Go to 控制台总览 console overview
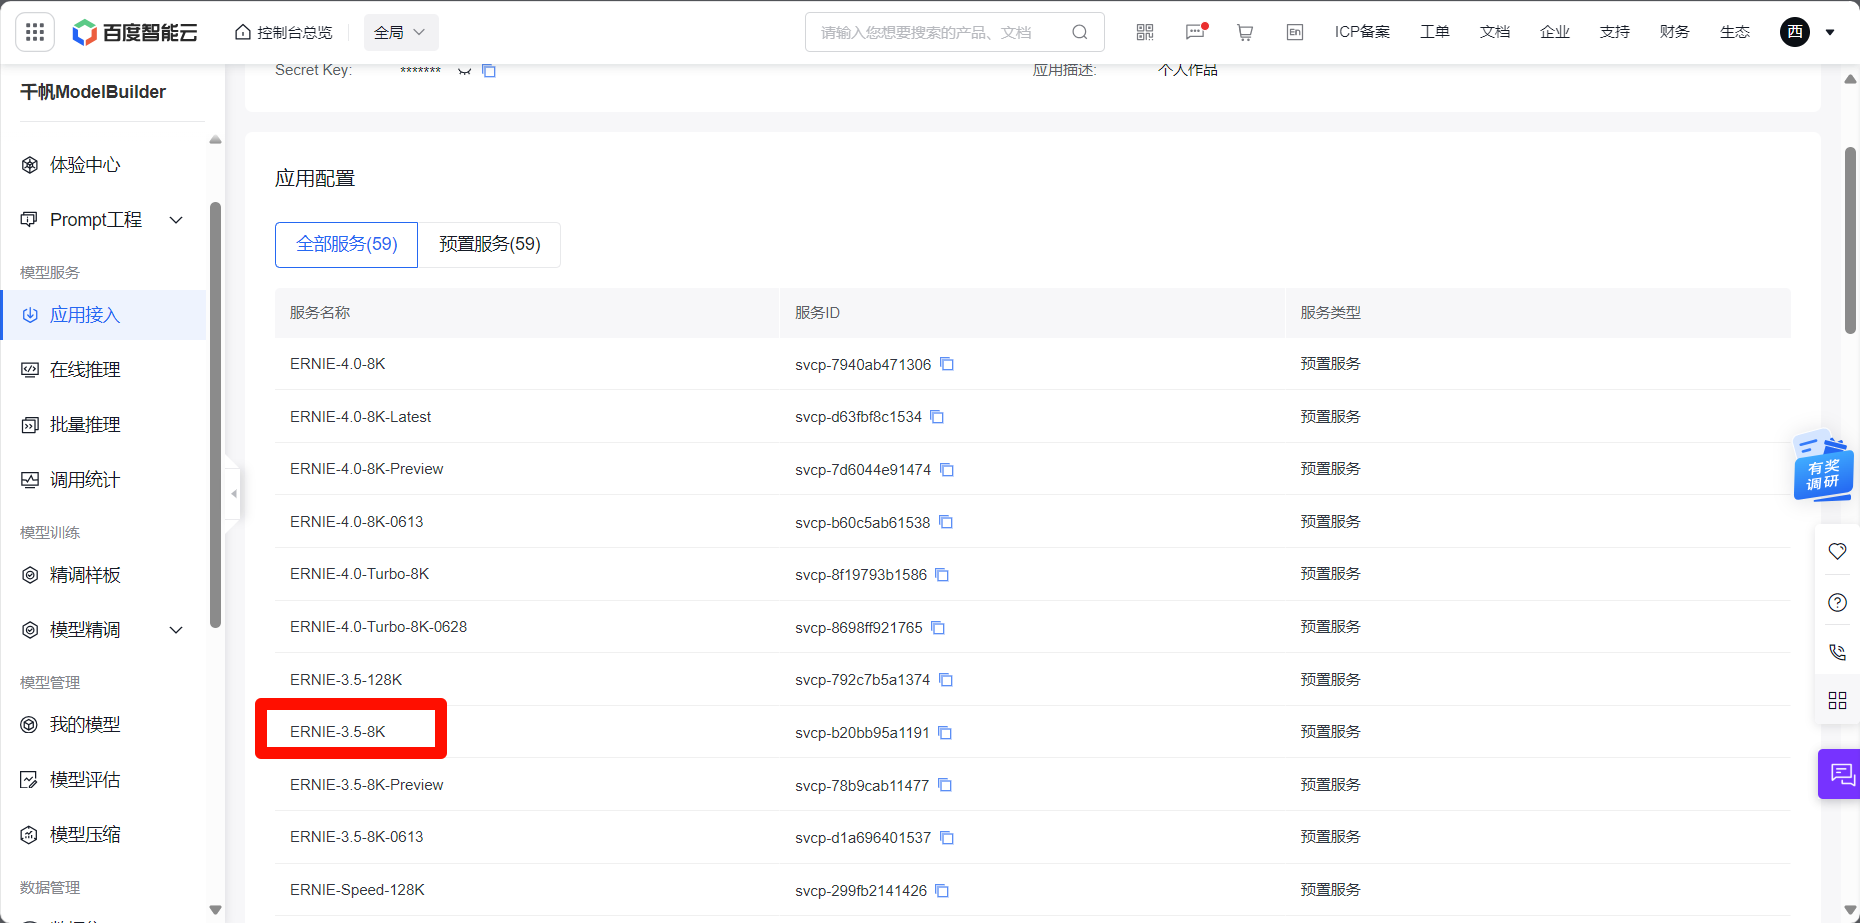Image resolution: width=1860 pixels, height=923 pixels. (x=284, y=32)
